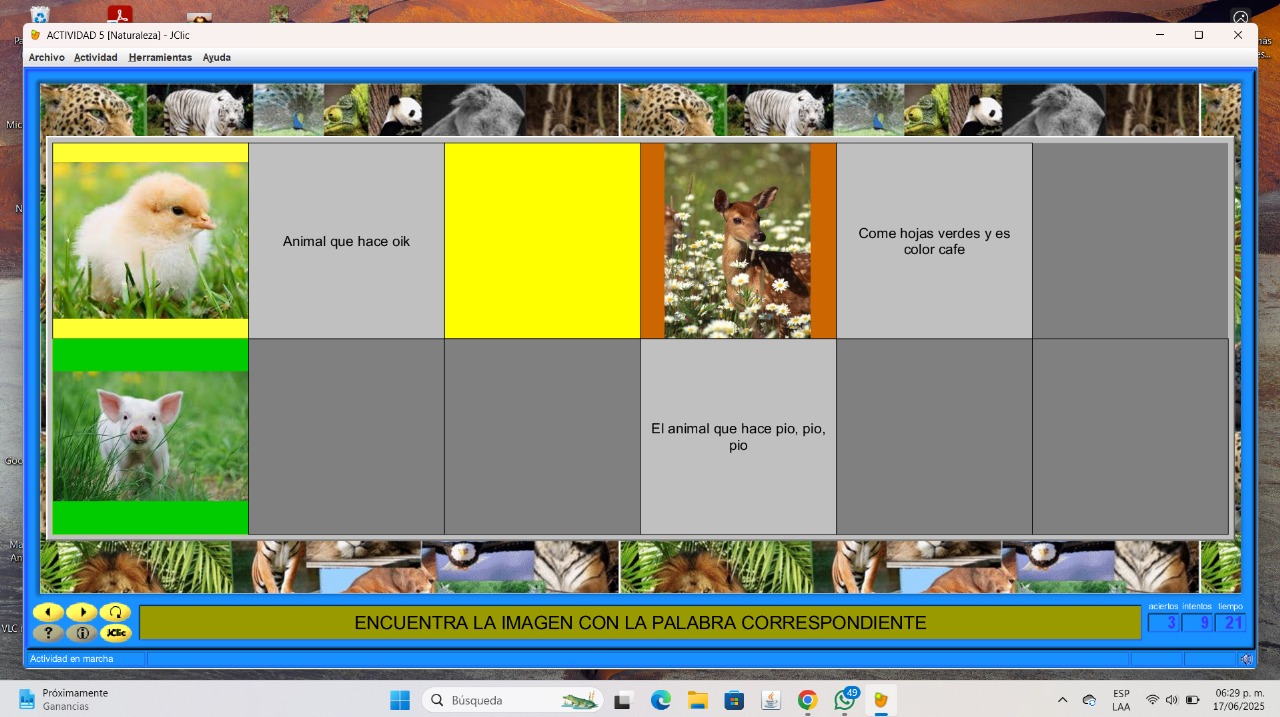Pick the 'Come hojas verdes' text card

pyautogui.click(x=934, y=241)
